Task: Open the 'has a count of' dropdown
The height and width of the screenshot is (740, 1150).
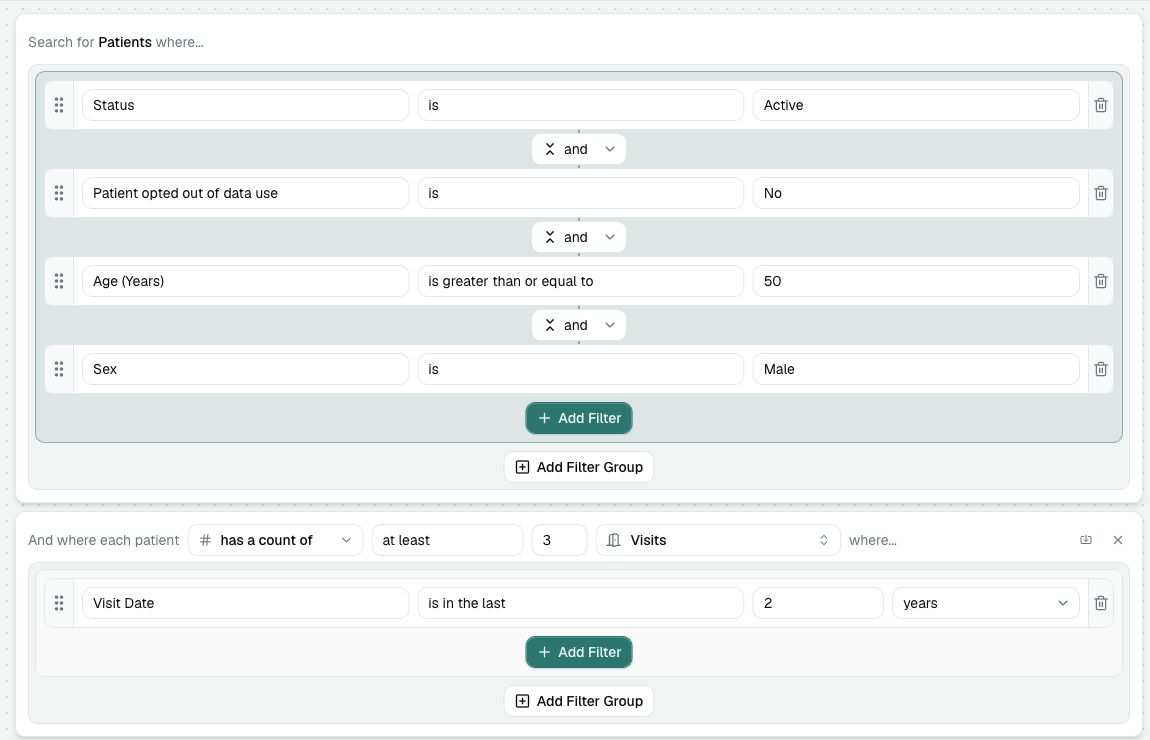Action: (x=275, y=540)
